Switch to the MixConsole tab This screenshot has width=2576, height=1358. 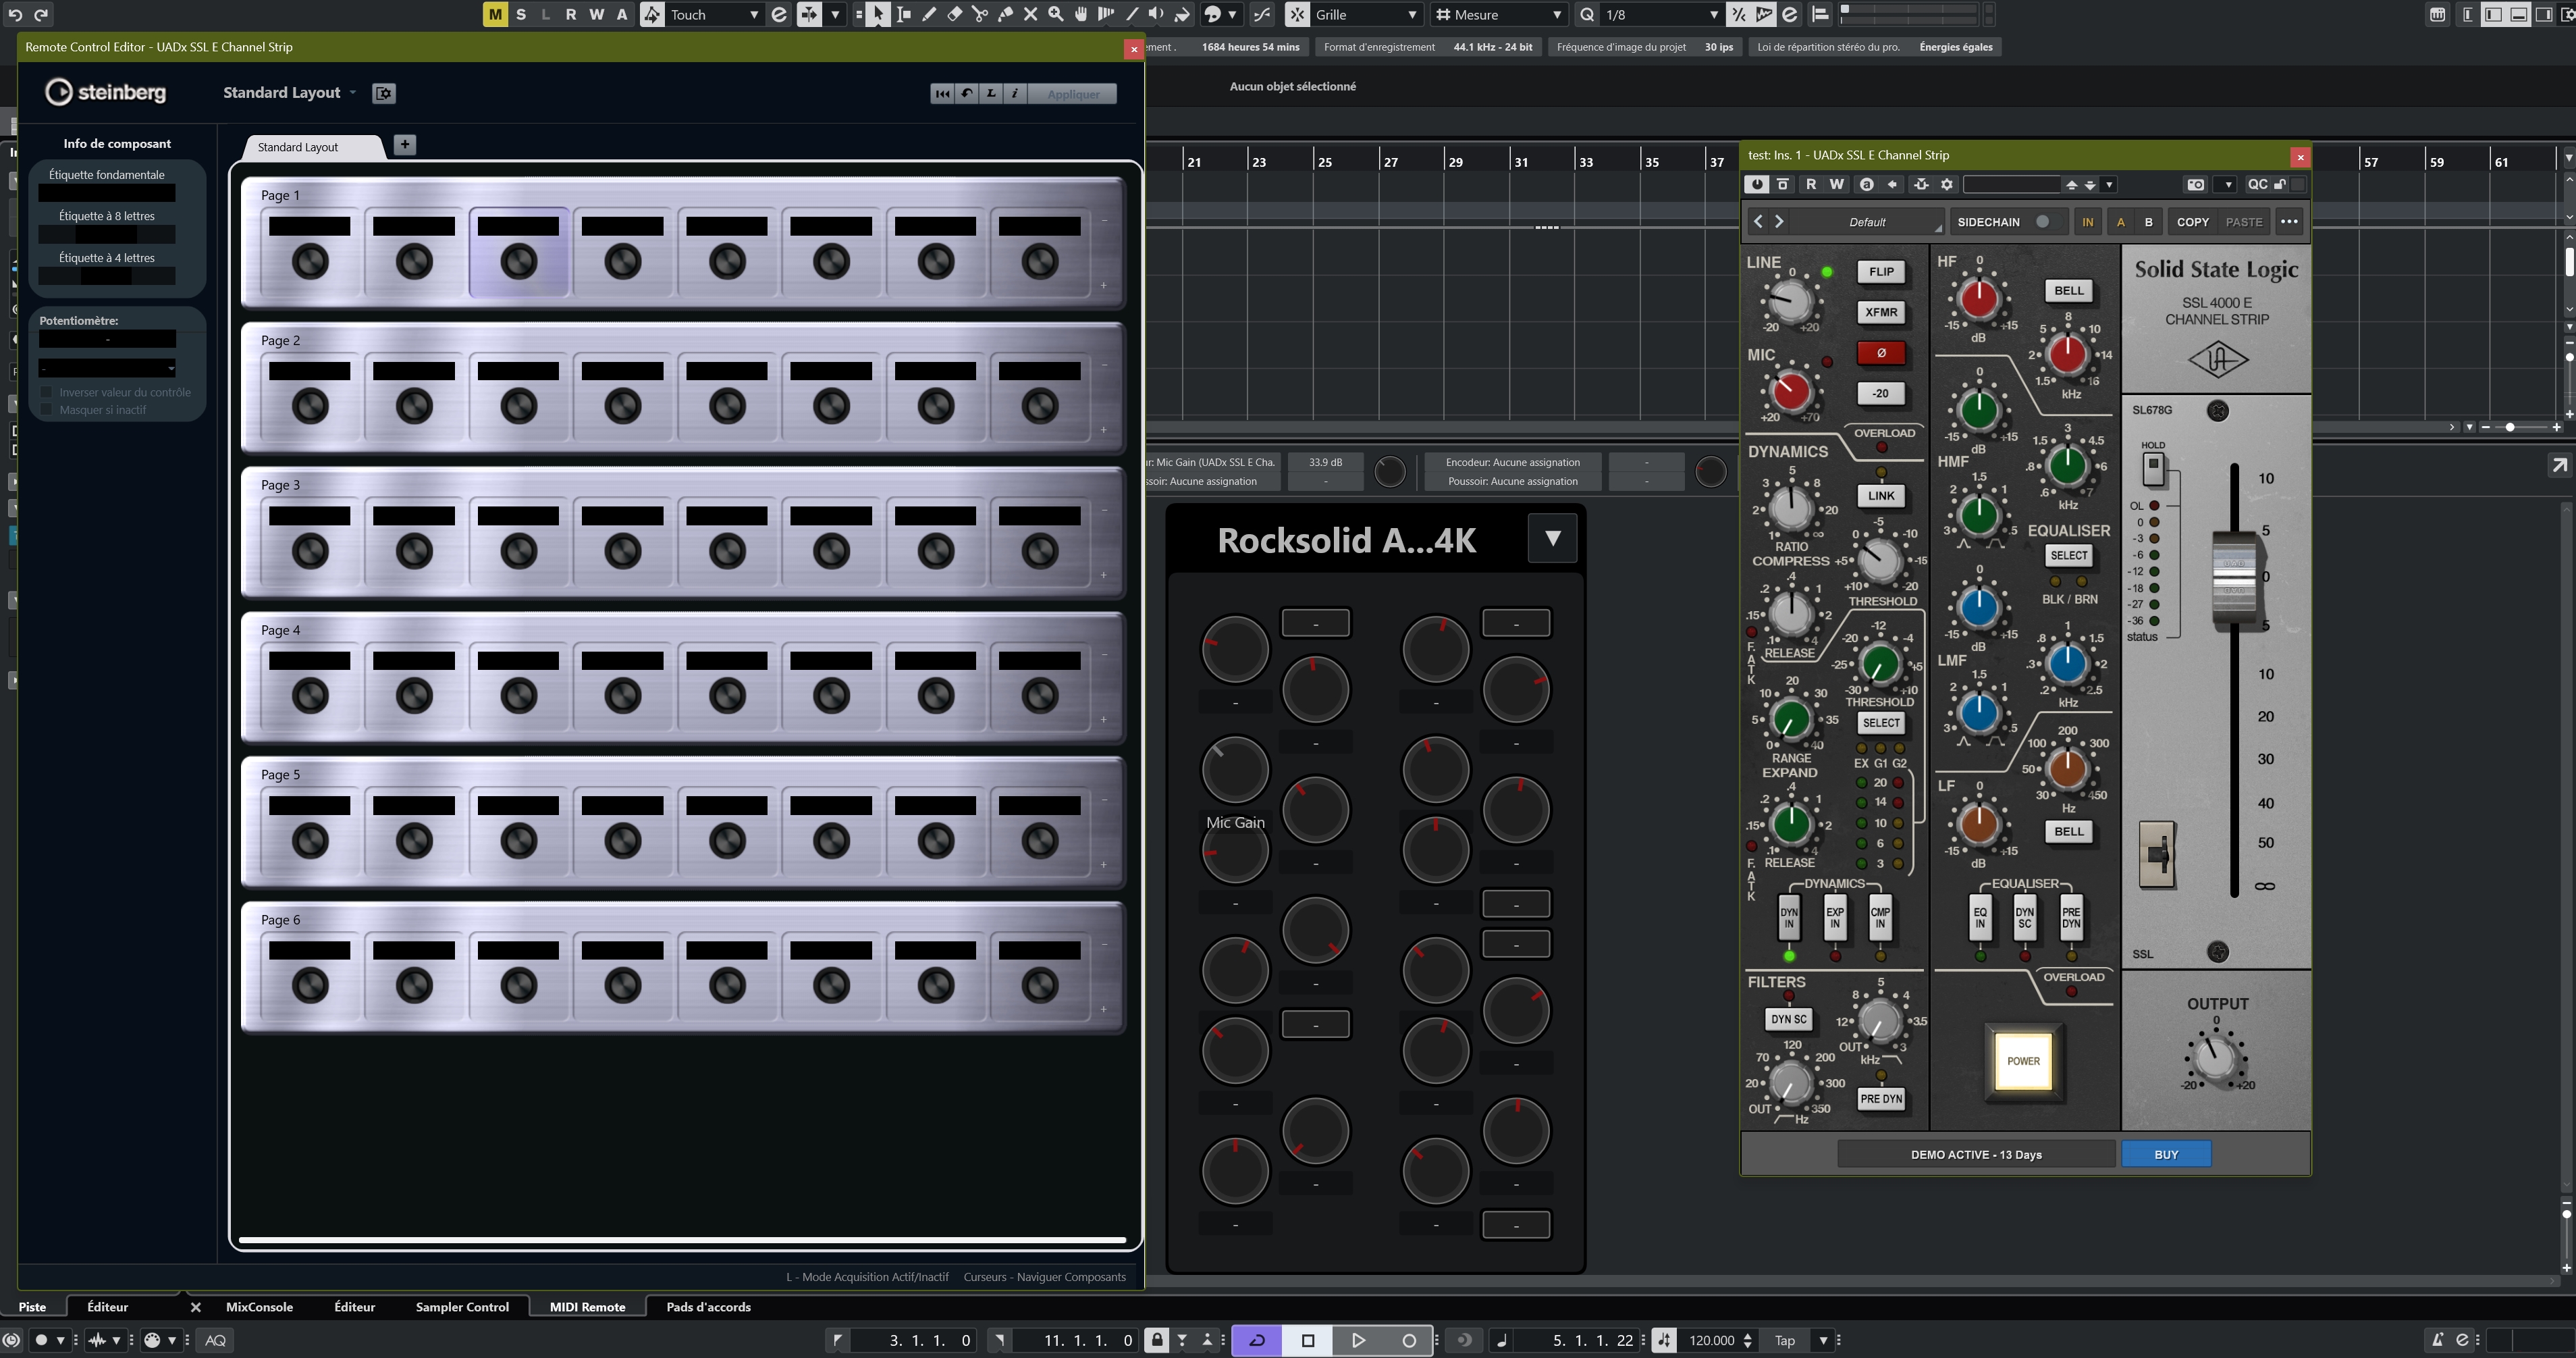tap(259, 1307)
